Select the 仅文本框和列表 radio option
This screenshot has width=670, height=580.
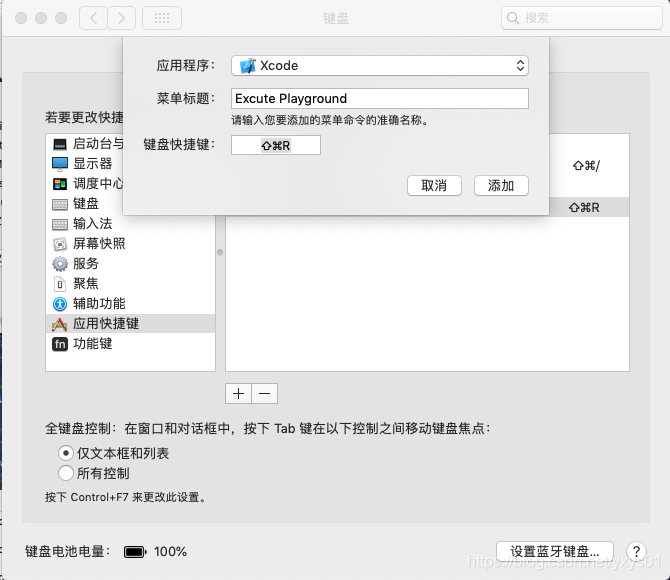tap(65, 453)
